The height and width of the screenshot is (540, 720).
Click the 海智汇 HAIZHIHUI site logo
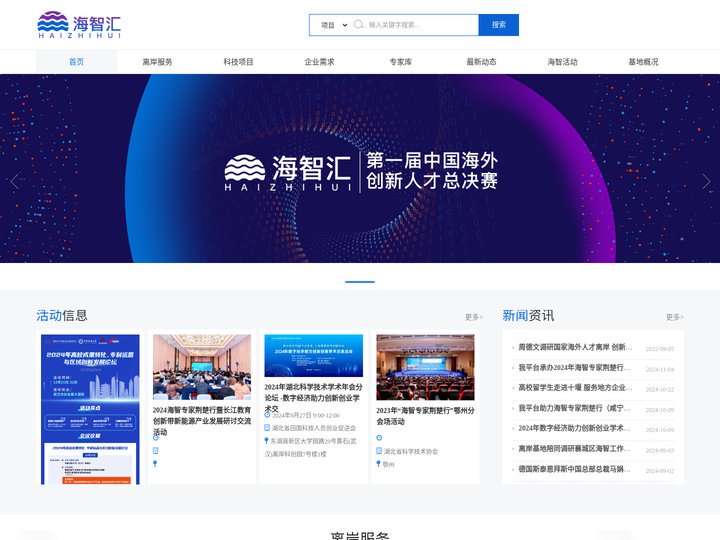coord(79,25)
